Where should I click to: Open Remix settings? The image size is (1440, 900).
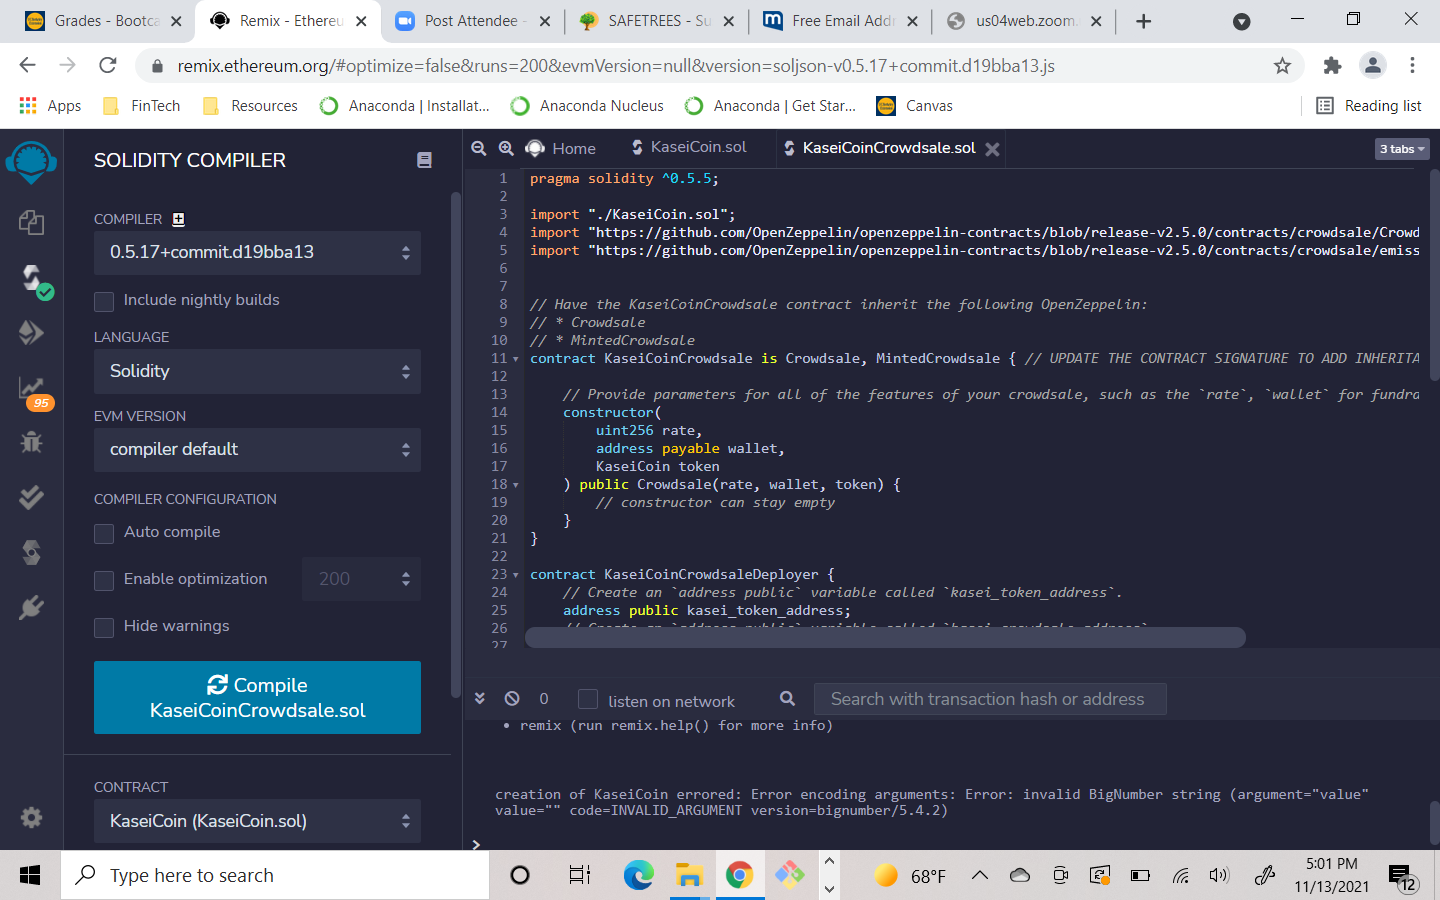(x=31, y=817)
